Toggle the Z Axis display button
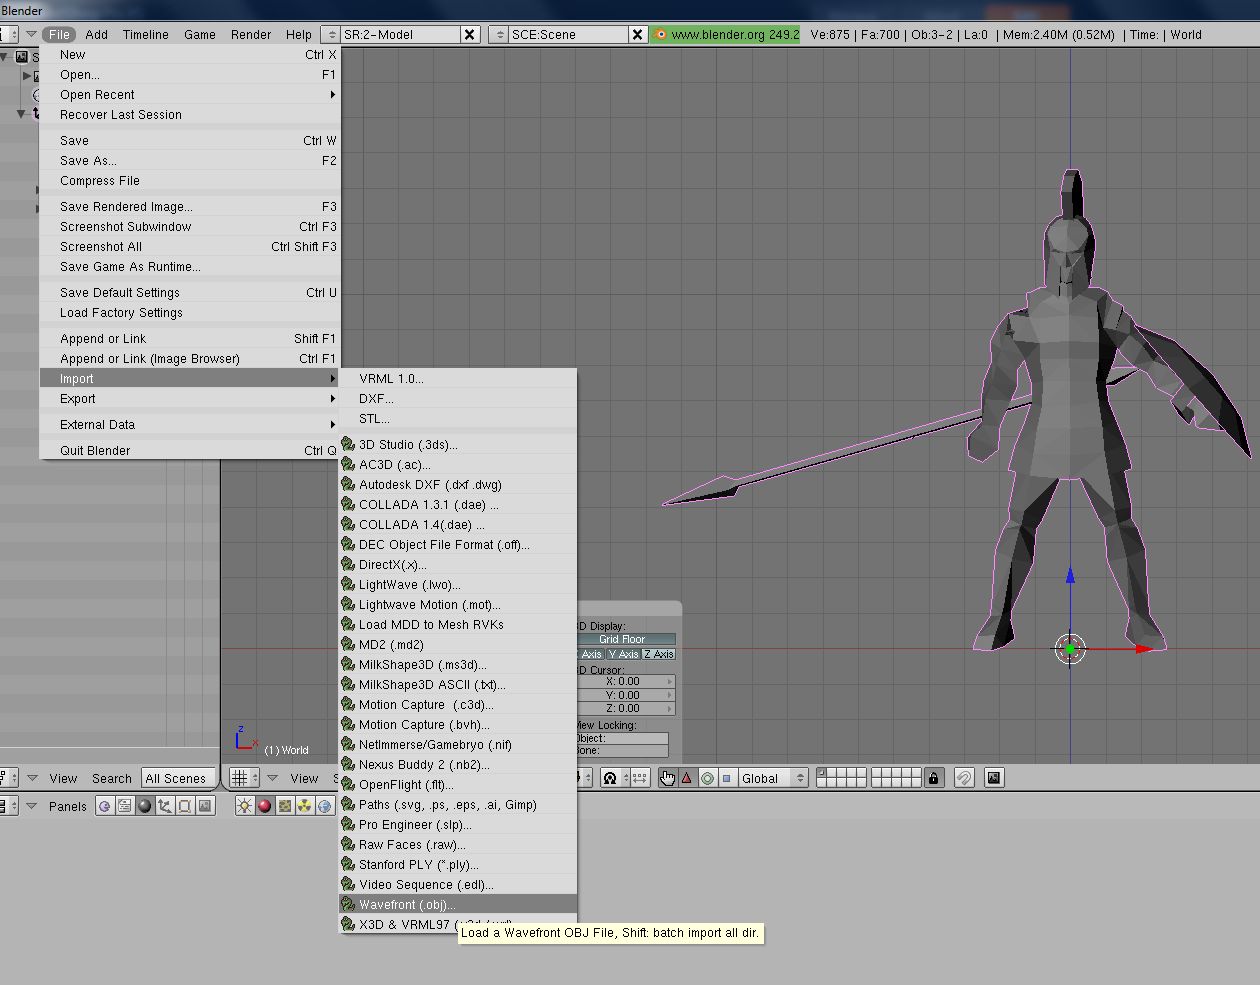1260x985 pixels. click(x=659, y=654)
